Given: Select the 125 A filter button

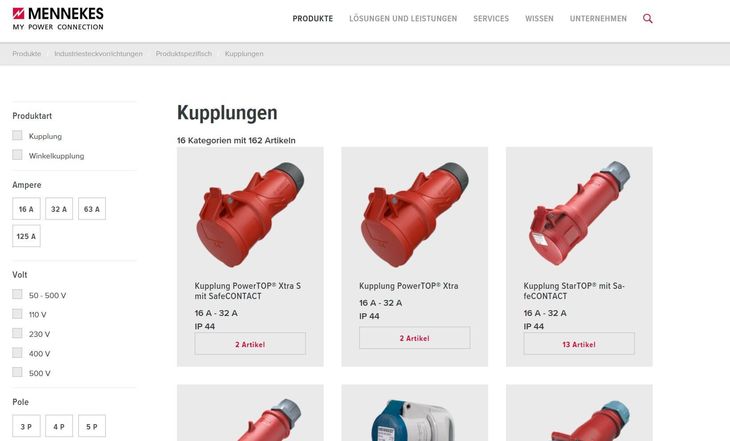Looking at the screenshot, I should coord(27,236).
